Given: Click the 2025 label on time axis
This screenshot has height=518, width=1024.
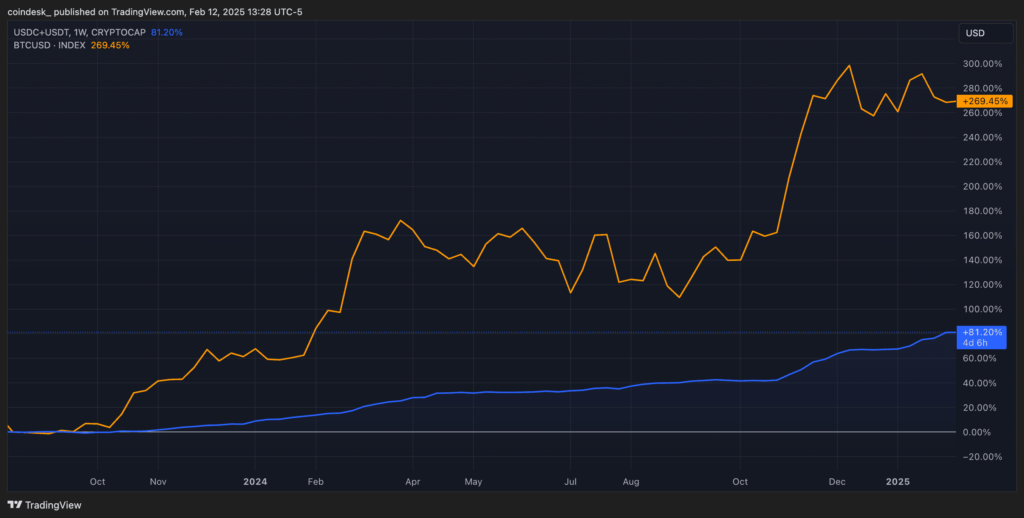Looking at the screenshot, I should click(x=898, y=481).
